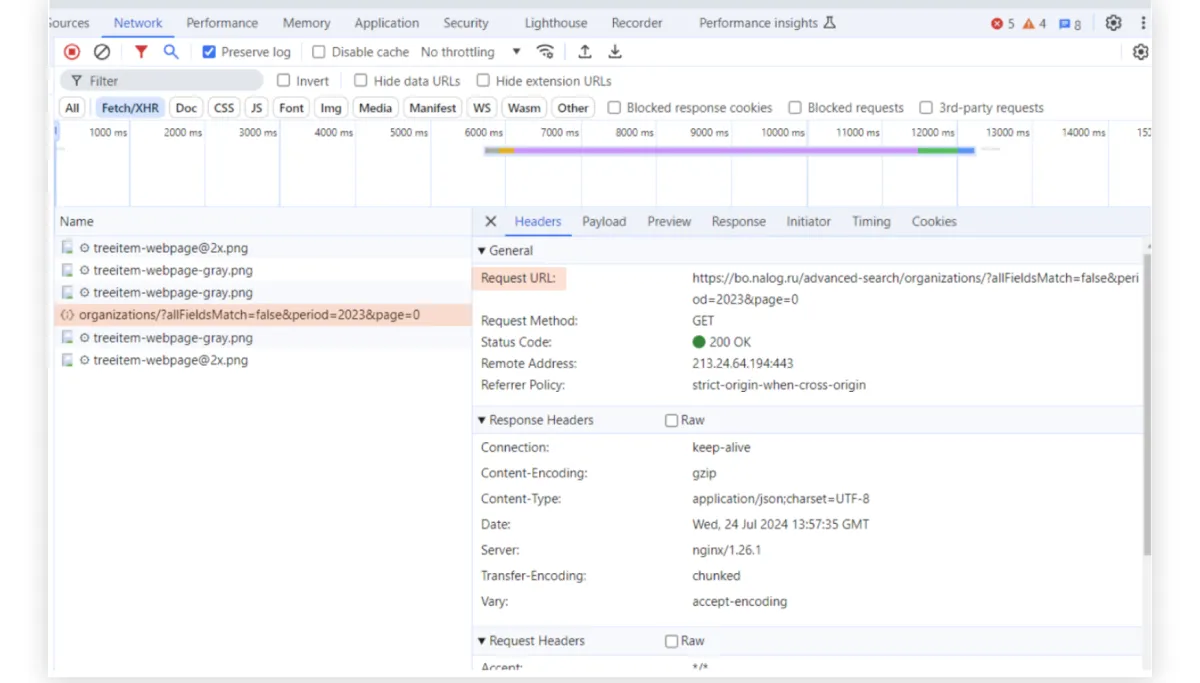The width and height of the screenshot is (1200, 683).
Task: Check Hide data URLs option
Action: [x=361, y=81]
